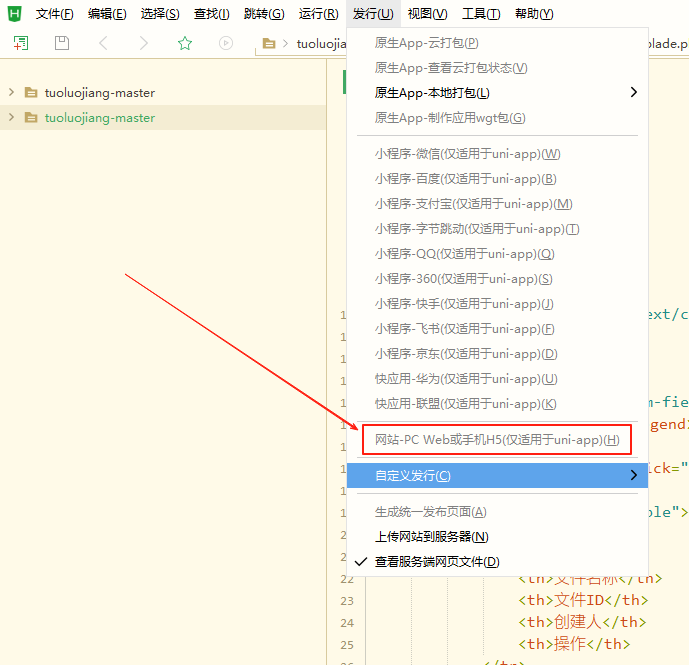Viewport: 689px width, 665px height.
Task: Choose 小程序-百度 publish option
Action: pyautogui.click(x=497, y=179)
